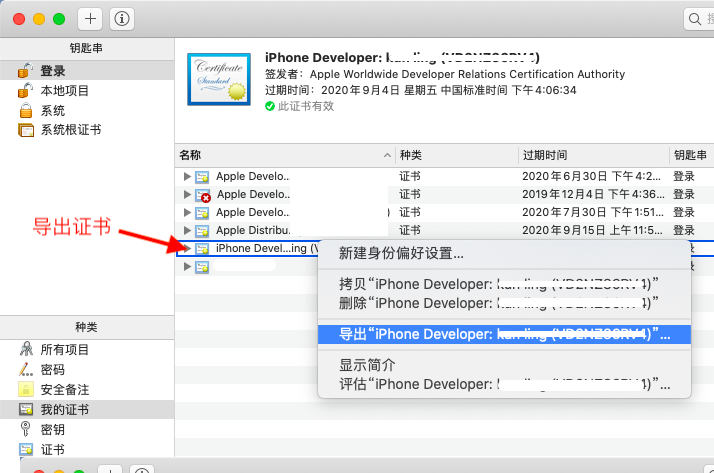Expand the last unnamed certificate row
Image resolution: width=714 pixels, height=473 pixels.
[187, 266]
